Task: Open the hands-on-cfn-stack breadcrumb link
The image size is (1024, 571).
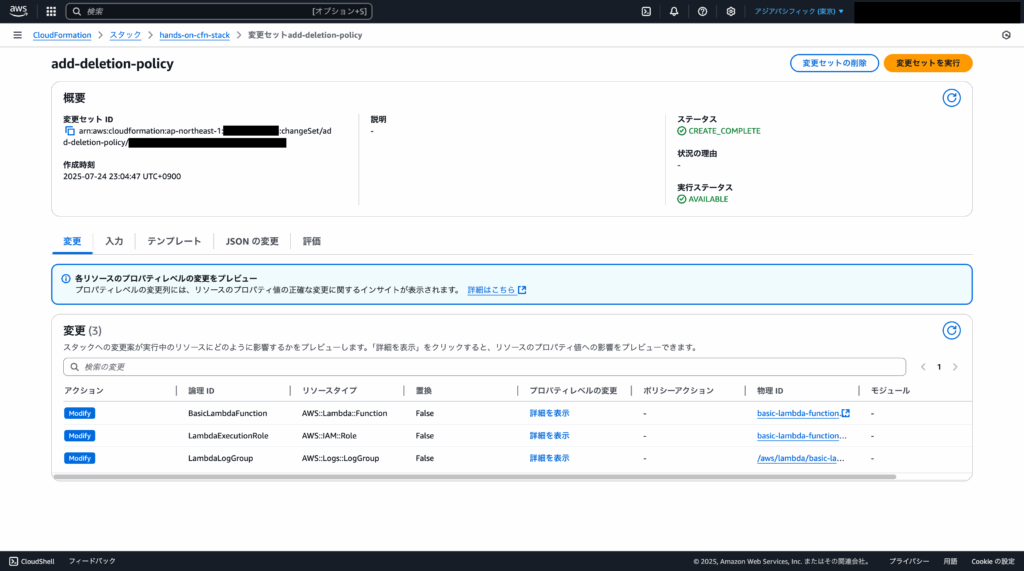Action: pyautogui.click(x=194, y=35)
